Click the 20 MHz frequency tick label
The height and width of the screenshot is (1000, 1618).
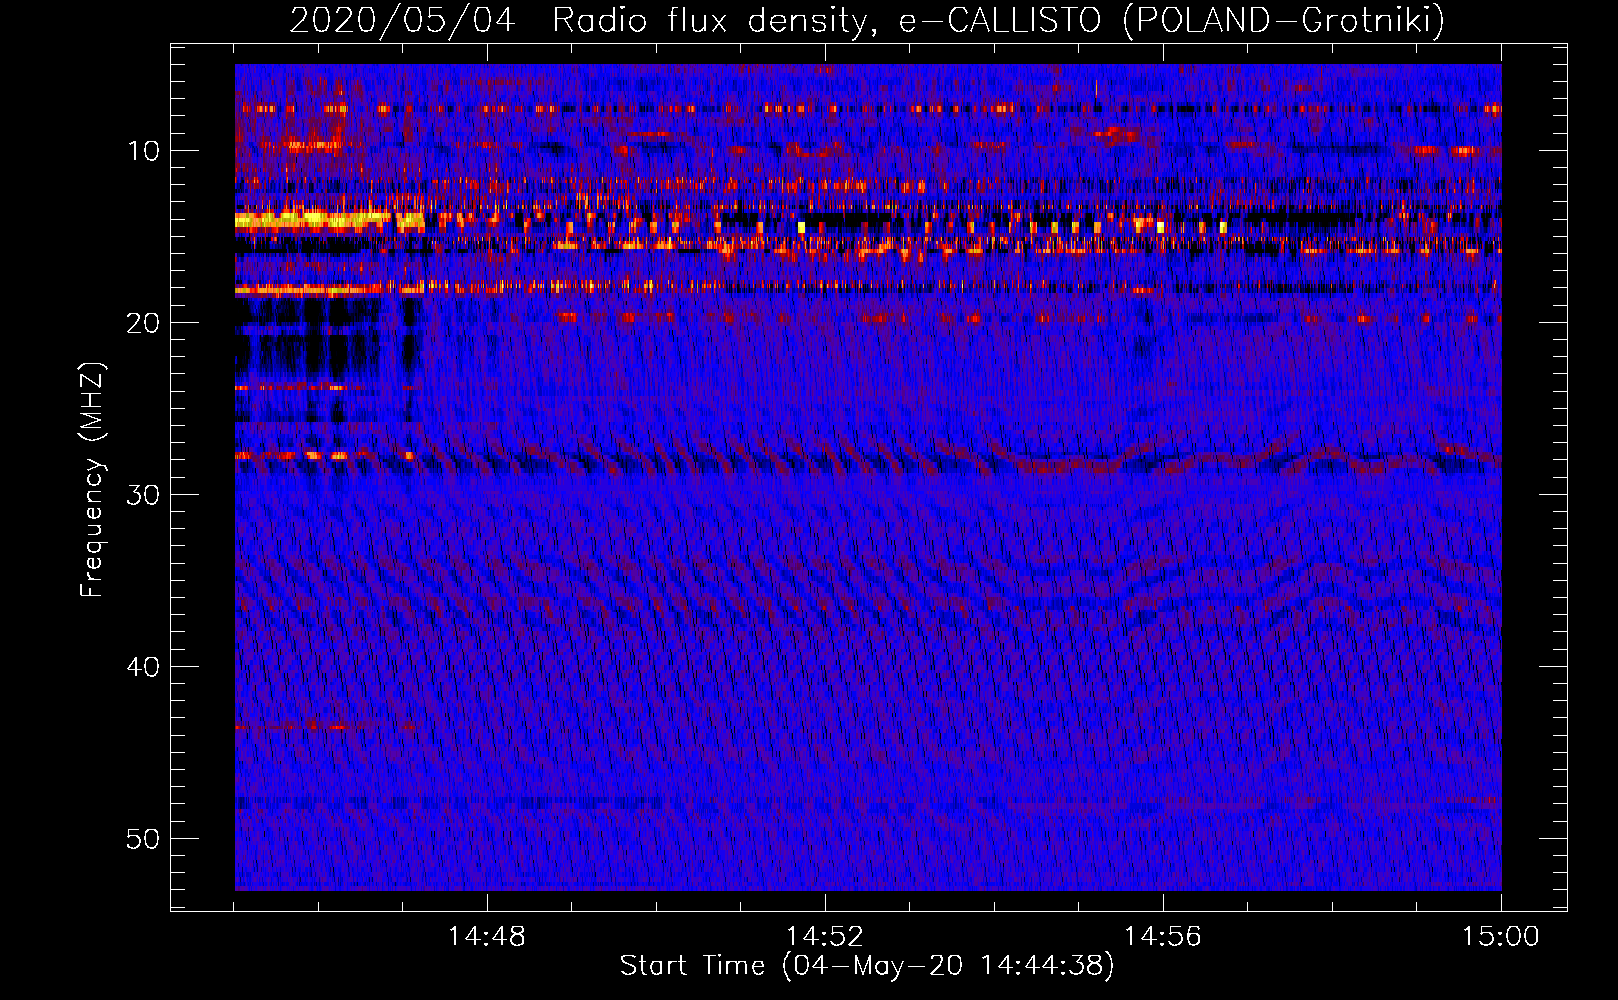(x=144, y=323)
